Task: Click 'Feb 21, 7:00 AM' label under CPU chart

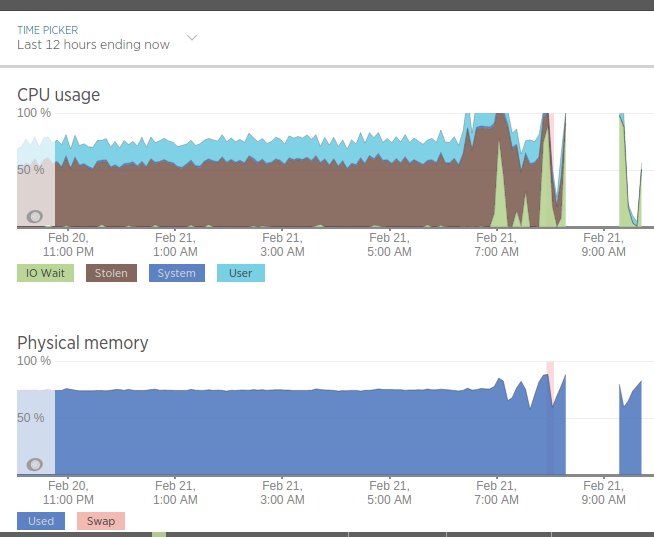Action: click(x=496, y=245)
